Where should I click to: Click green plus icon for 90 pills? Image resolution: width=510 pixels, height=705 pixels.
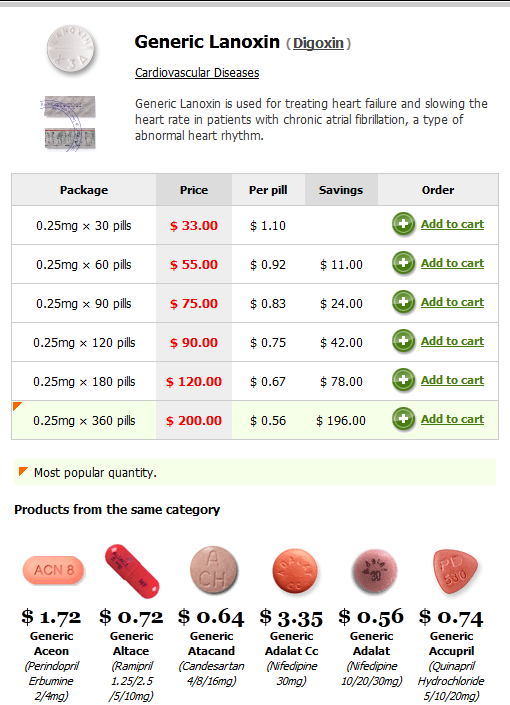(x=403, y=302)
